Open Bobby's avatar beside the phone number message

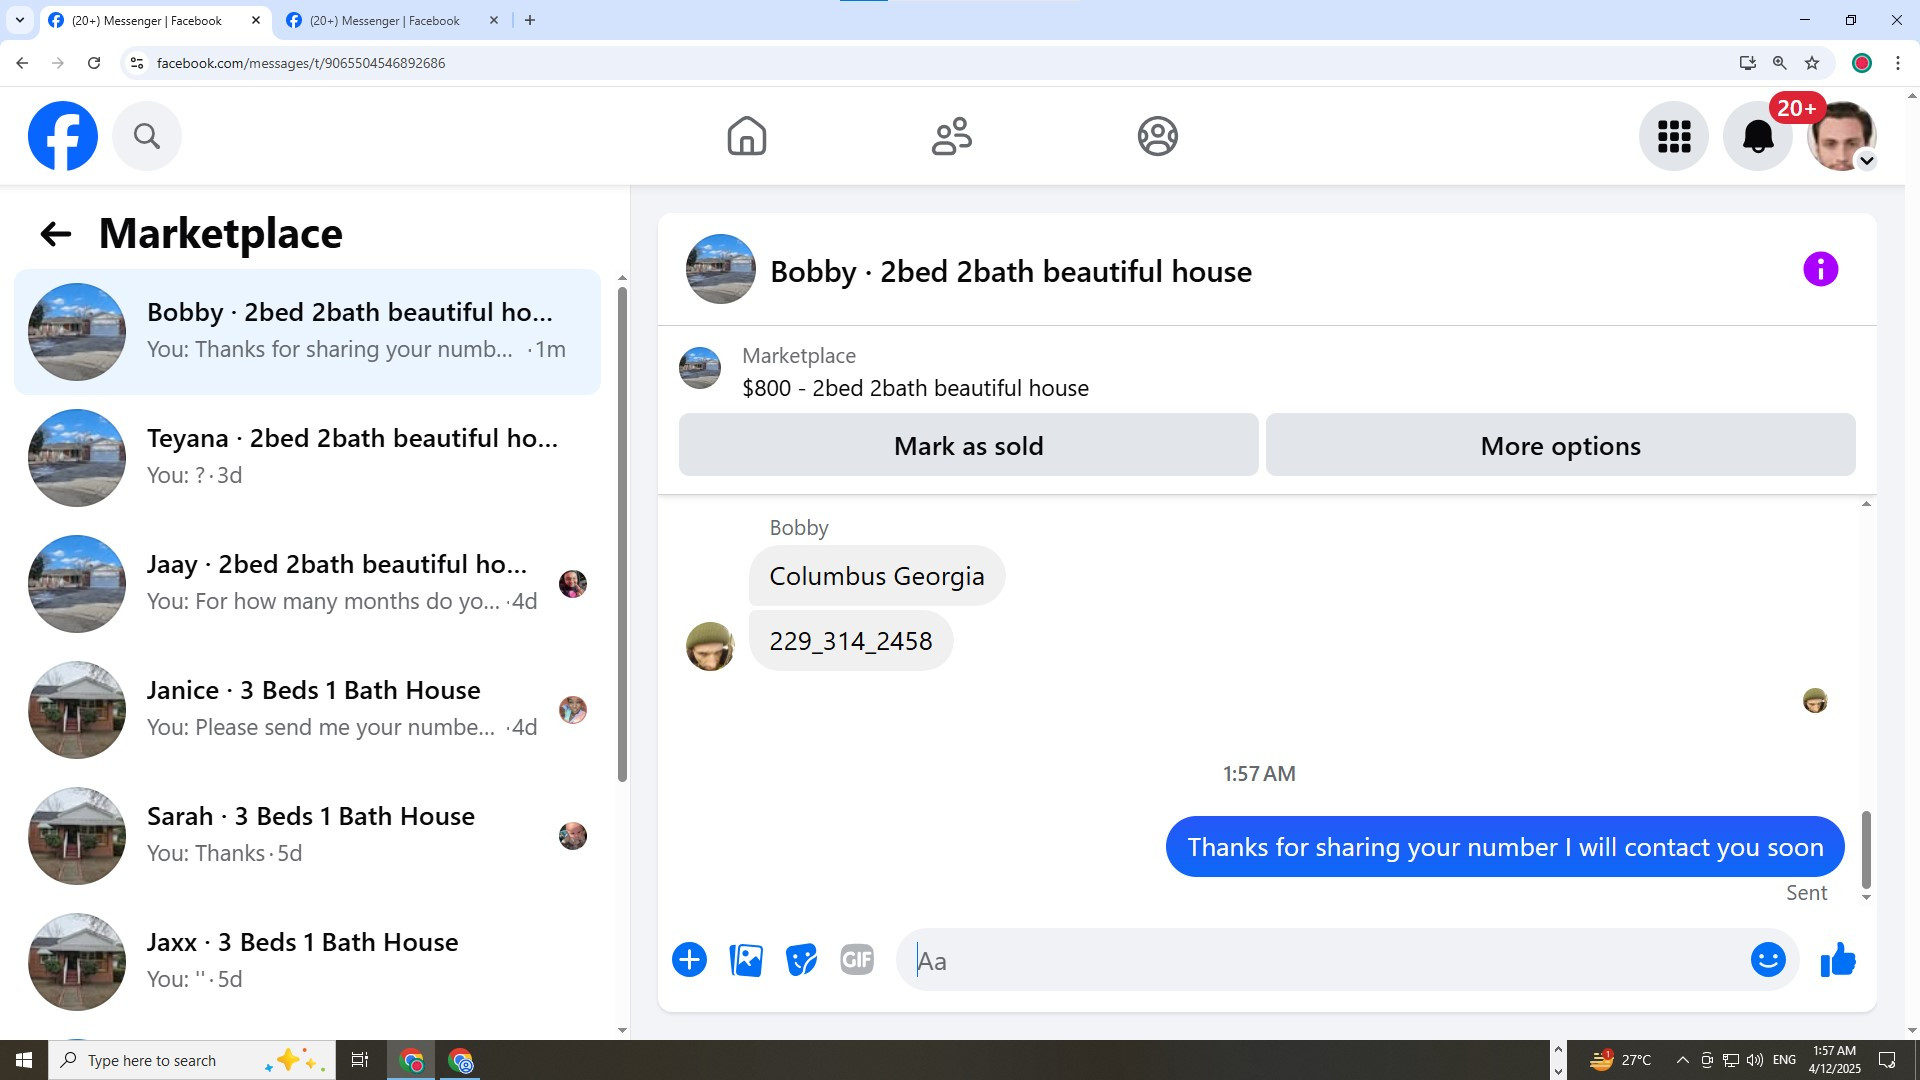(710, 646)
